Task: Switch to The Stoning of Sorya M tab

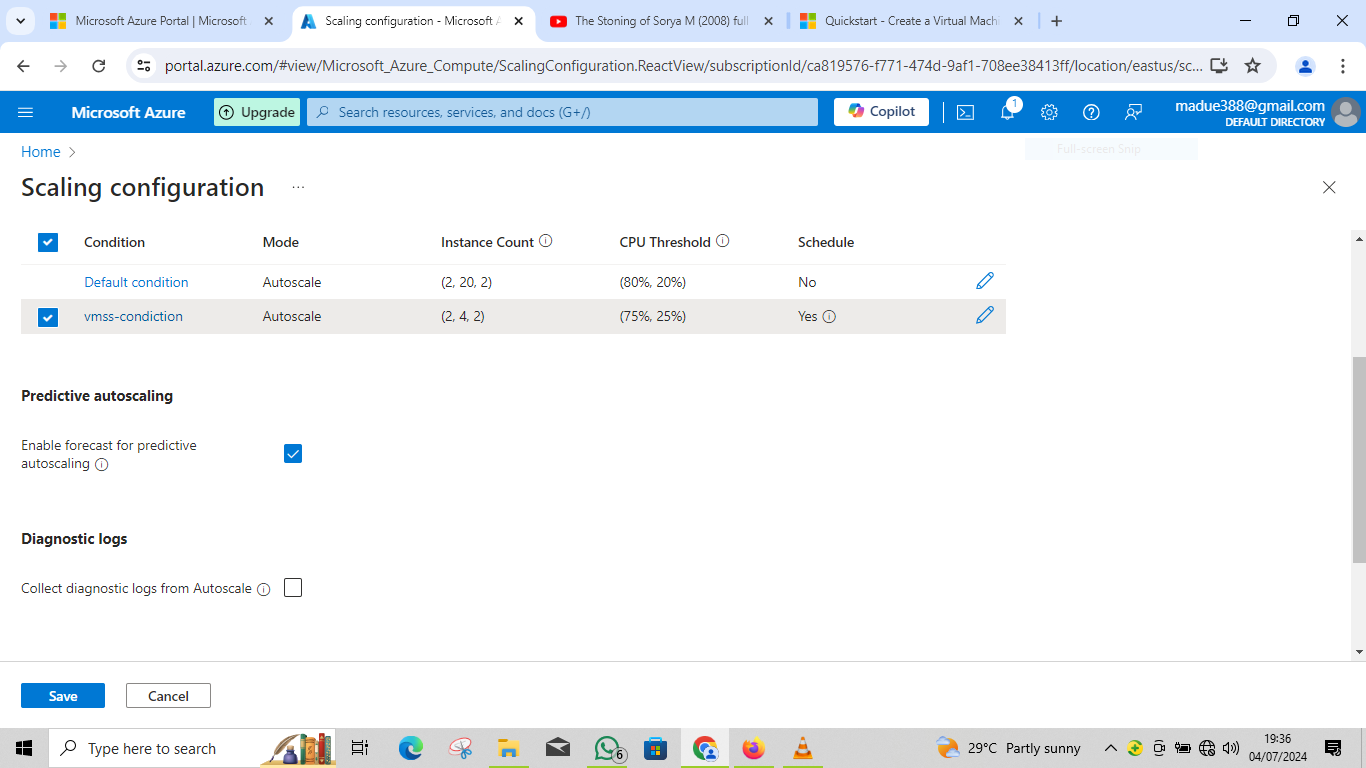Action: (x=661, y=21)
